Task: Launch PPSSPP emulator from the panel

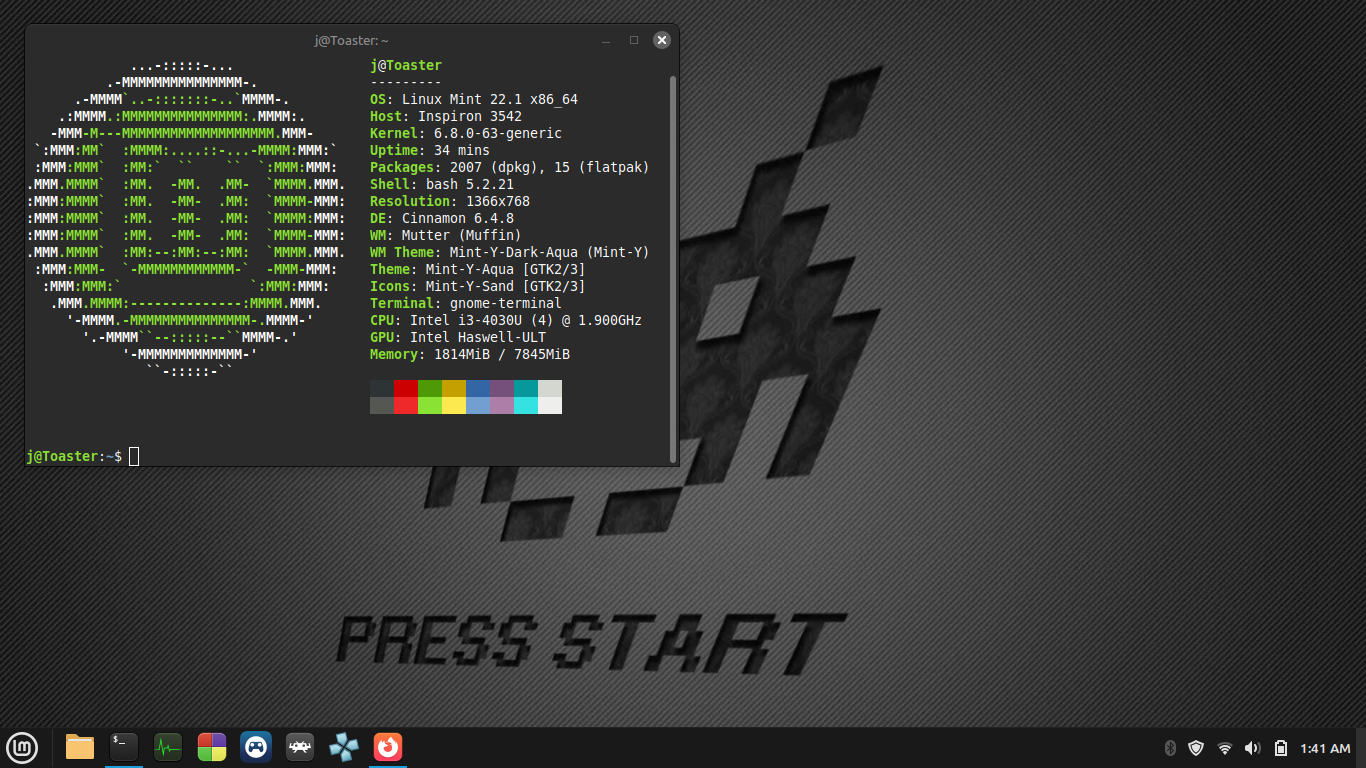Action: [x=344, y=747]
